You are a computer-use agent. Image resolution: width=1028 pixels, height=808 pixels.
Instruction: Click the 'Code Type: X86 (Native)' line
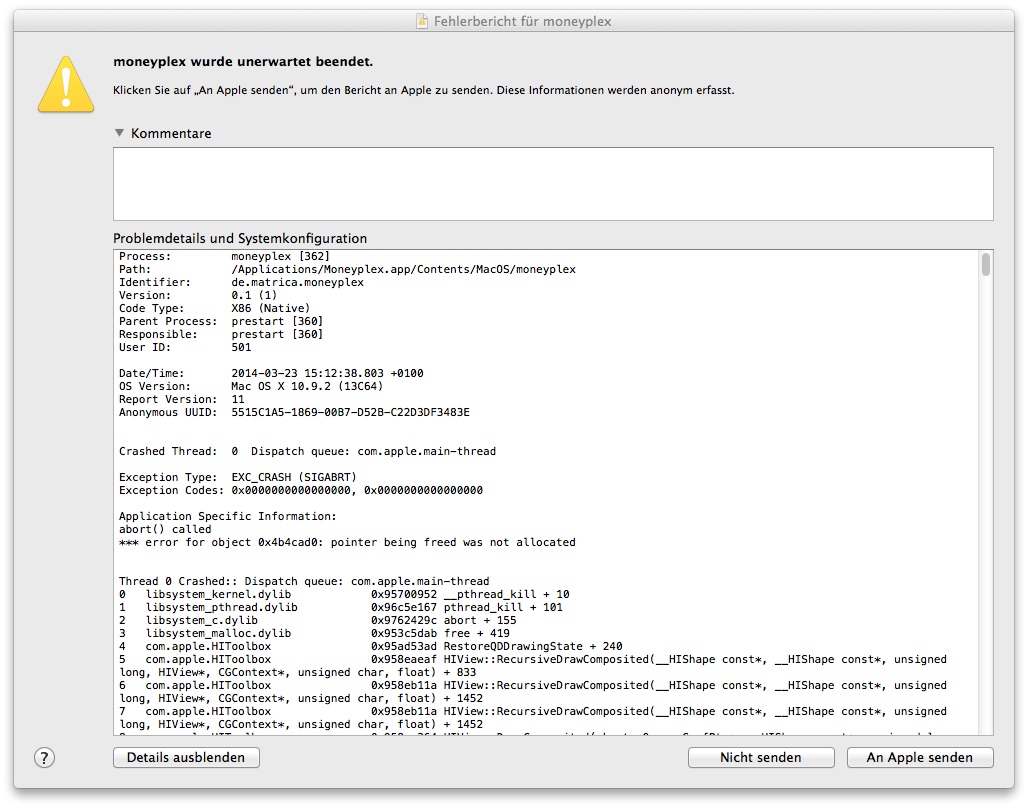pos(214,308)
